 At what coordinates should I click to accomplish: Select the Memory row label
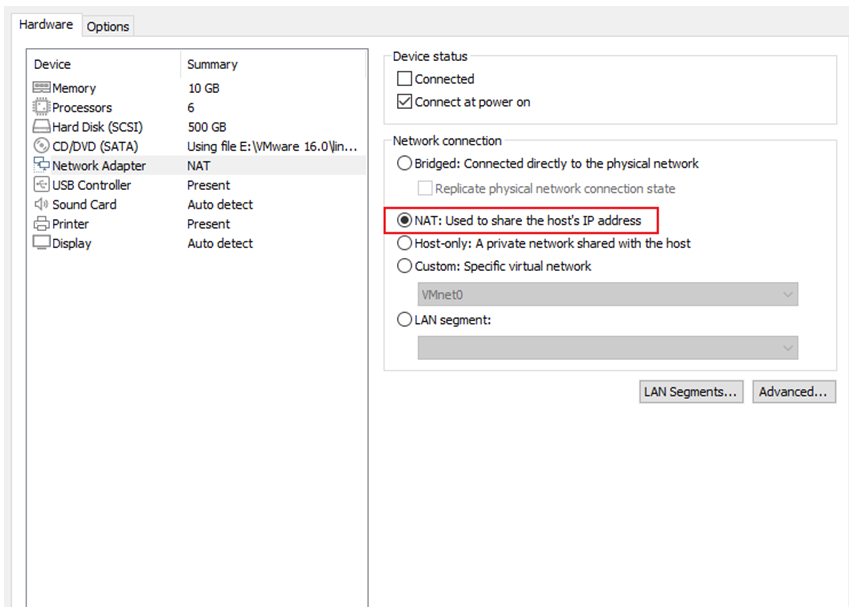point(74,88)
